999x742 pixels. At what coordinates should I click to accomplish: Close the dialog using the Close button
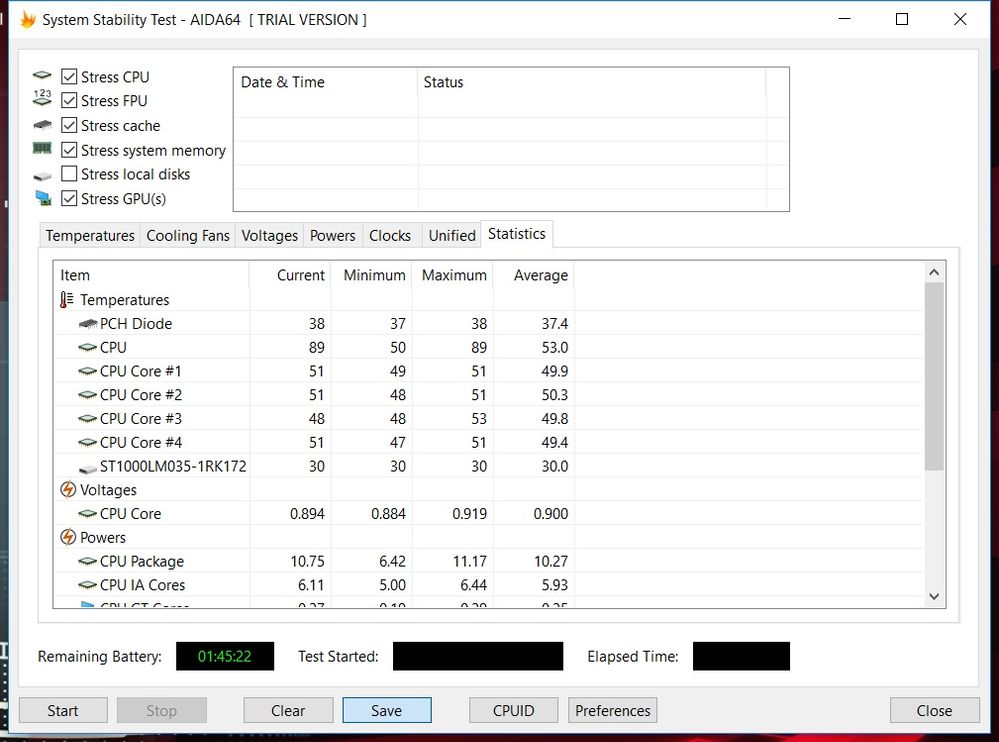[x=935, y=710]
